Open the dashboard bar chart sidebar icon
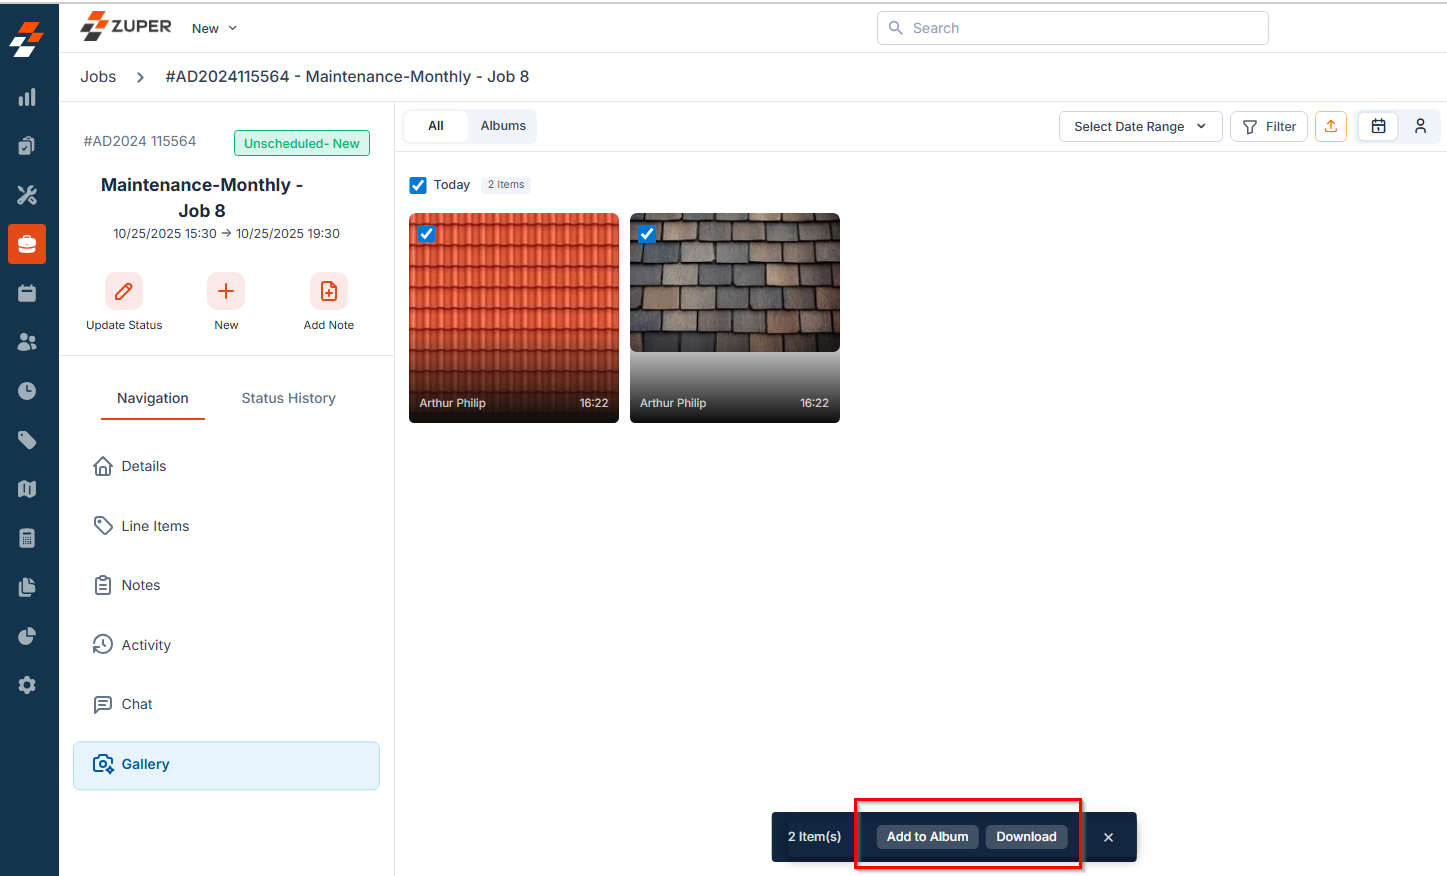The width and height of the screenshot is (1447, 876). tap(27, 97)
